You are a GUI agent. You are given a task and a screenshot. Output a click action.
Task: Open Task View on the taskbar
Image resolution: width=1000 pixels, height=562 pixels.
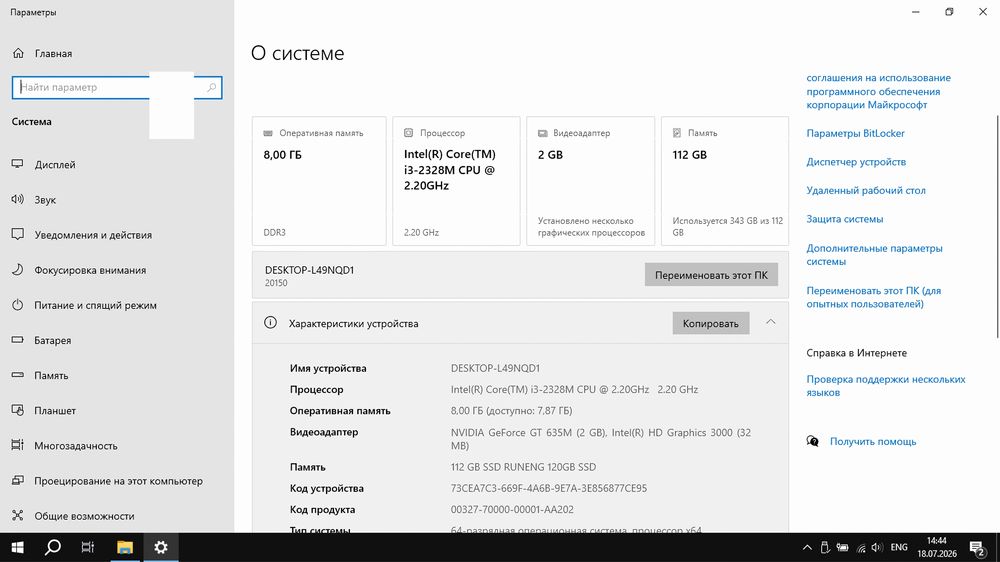coord(88,547)
